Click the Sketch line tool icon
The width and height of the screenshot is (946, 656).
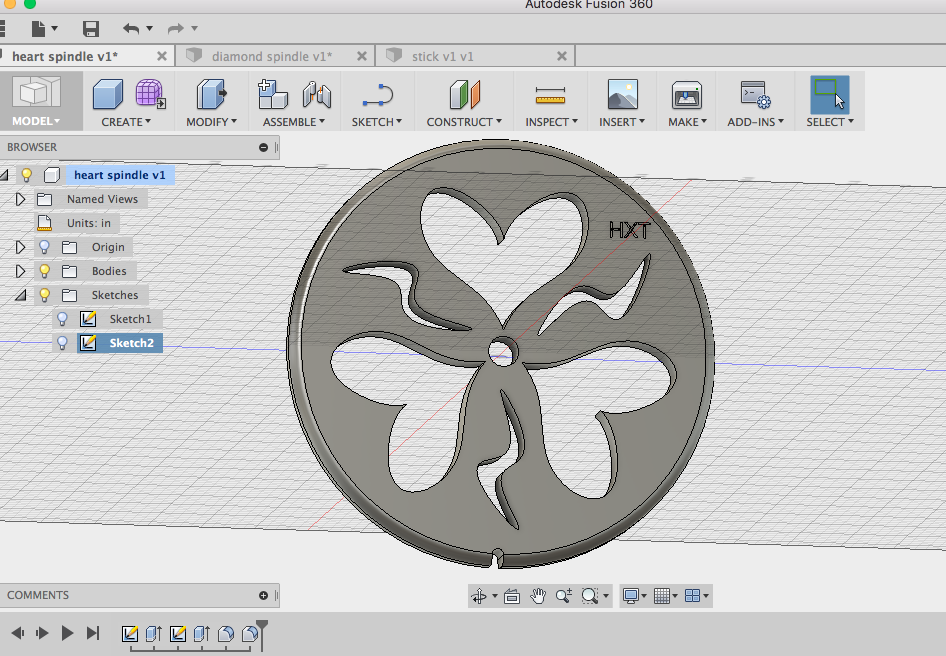point(377,96)
